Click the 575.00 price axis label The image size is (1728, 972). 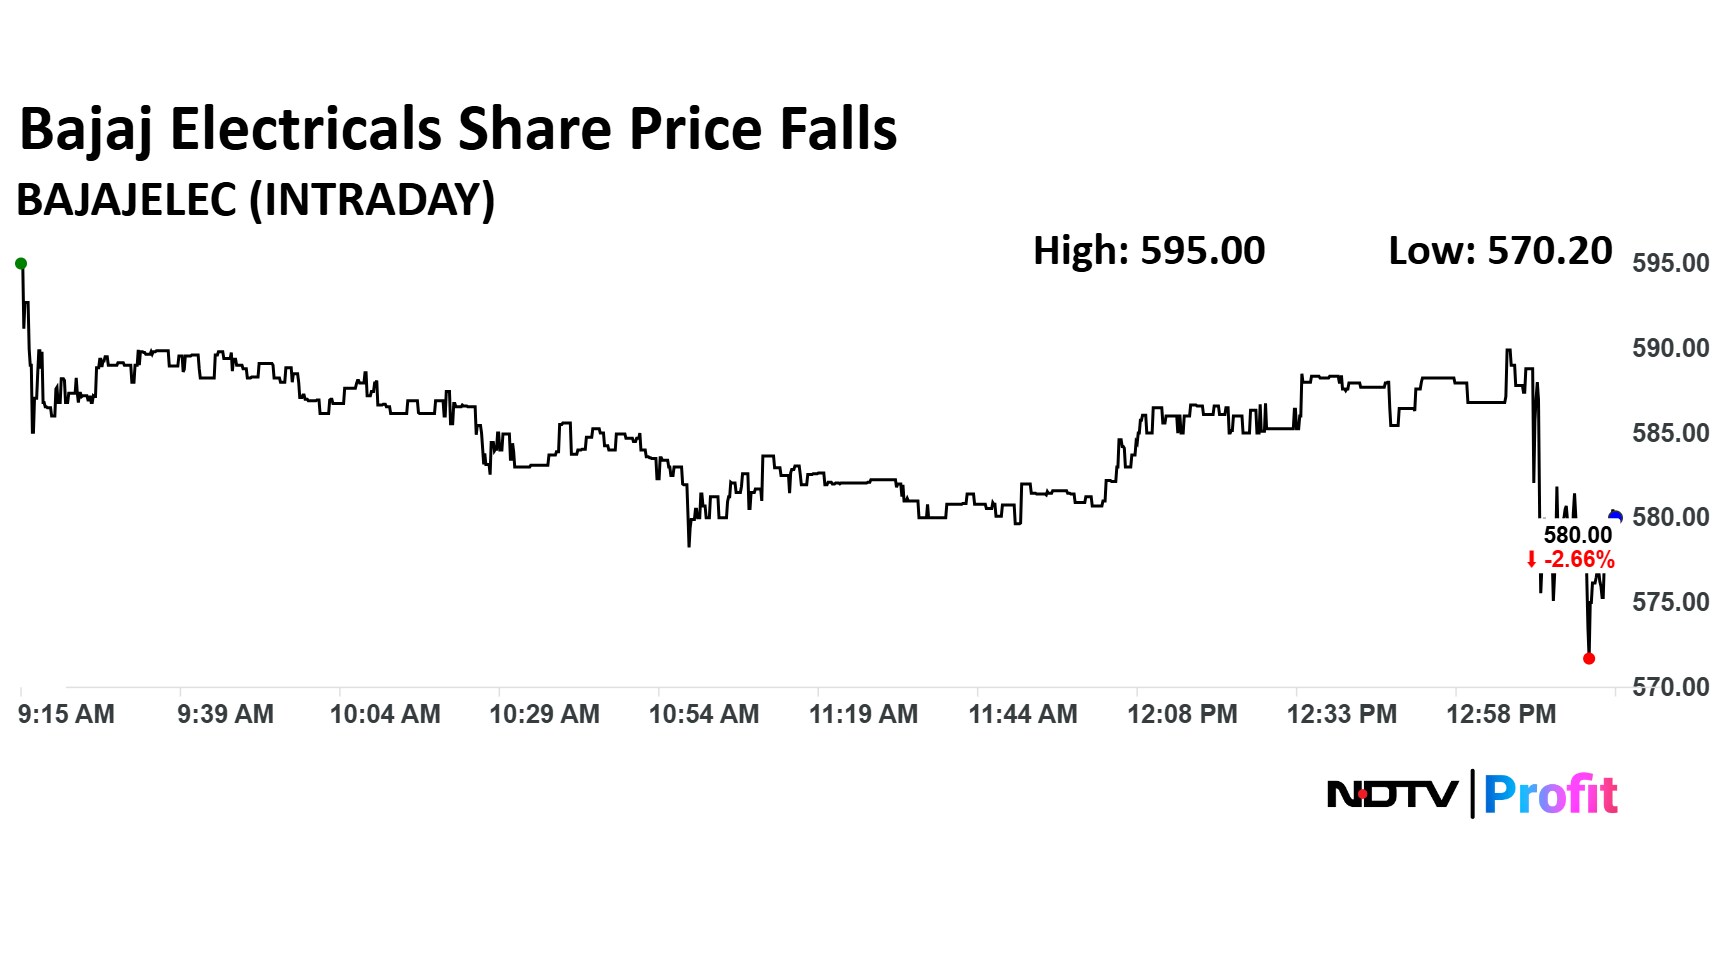(x=1671, y=602)
